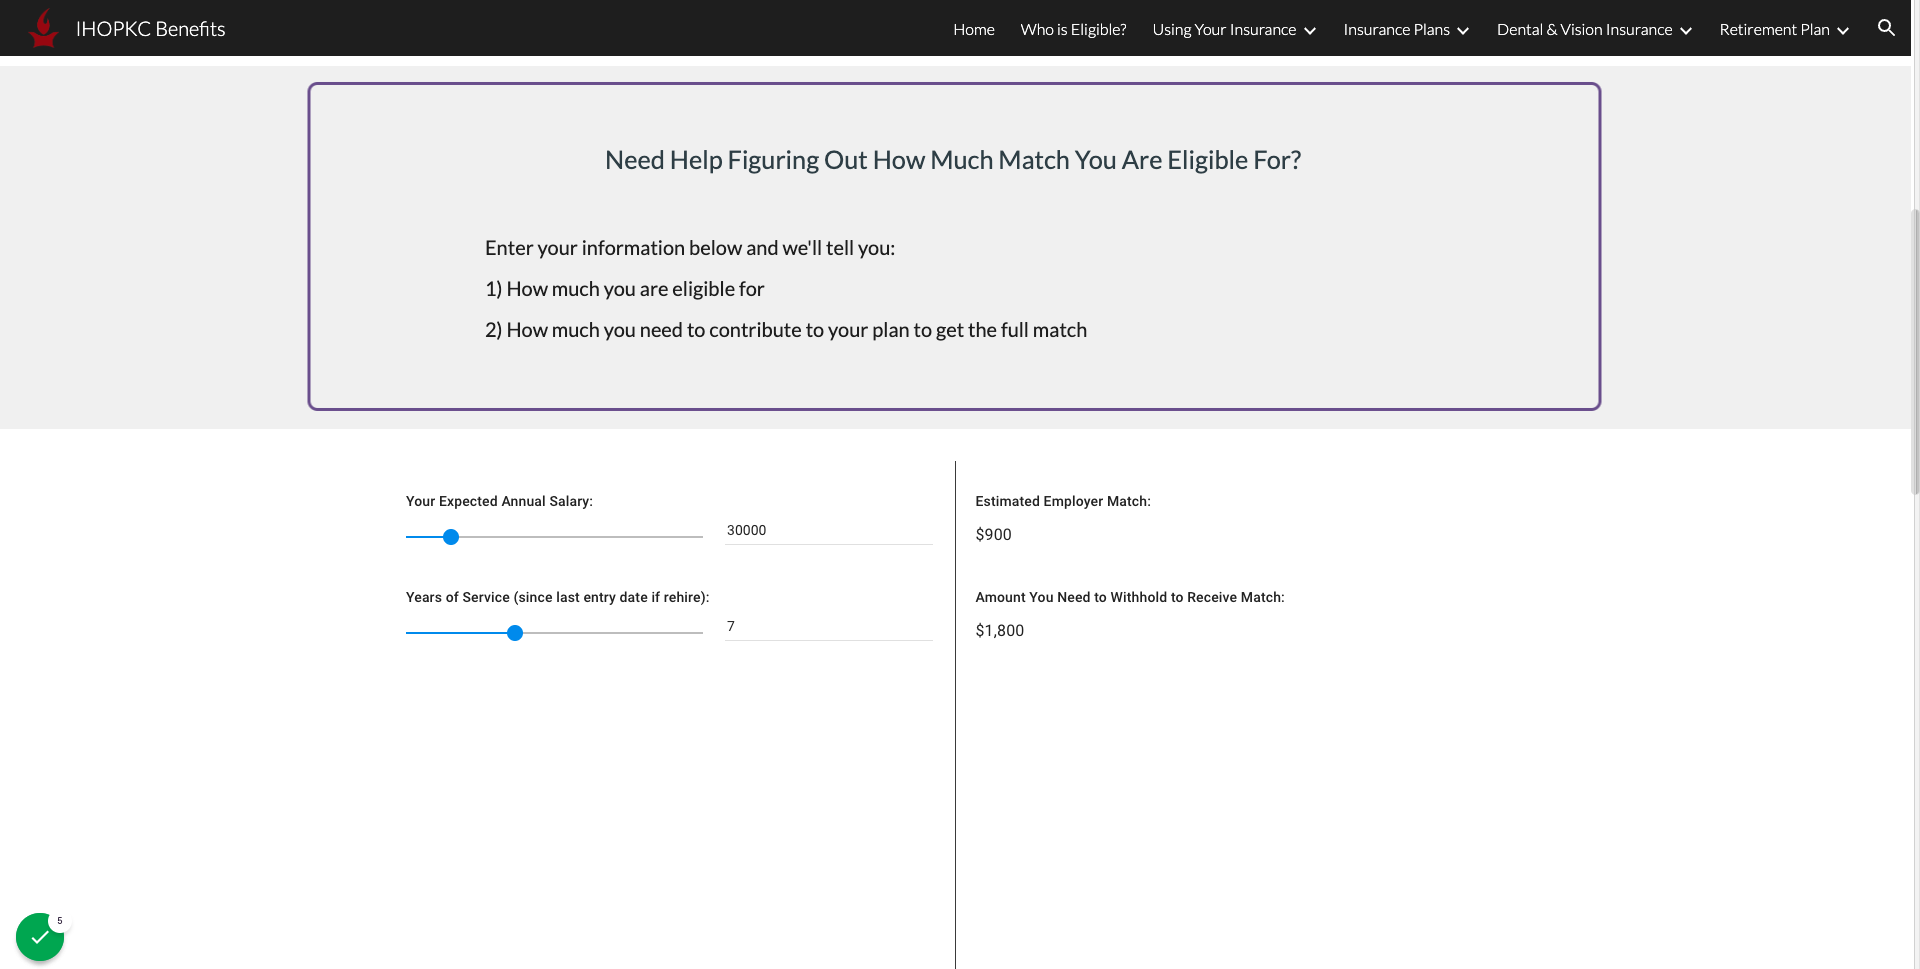Expand the Retirement Plan chevron
1920x969 pixels.
point(1843,31)
